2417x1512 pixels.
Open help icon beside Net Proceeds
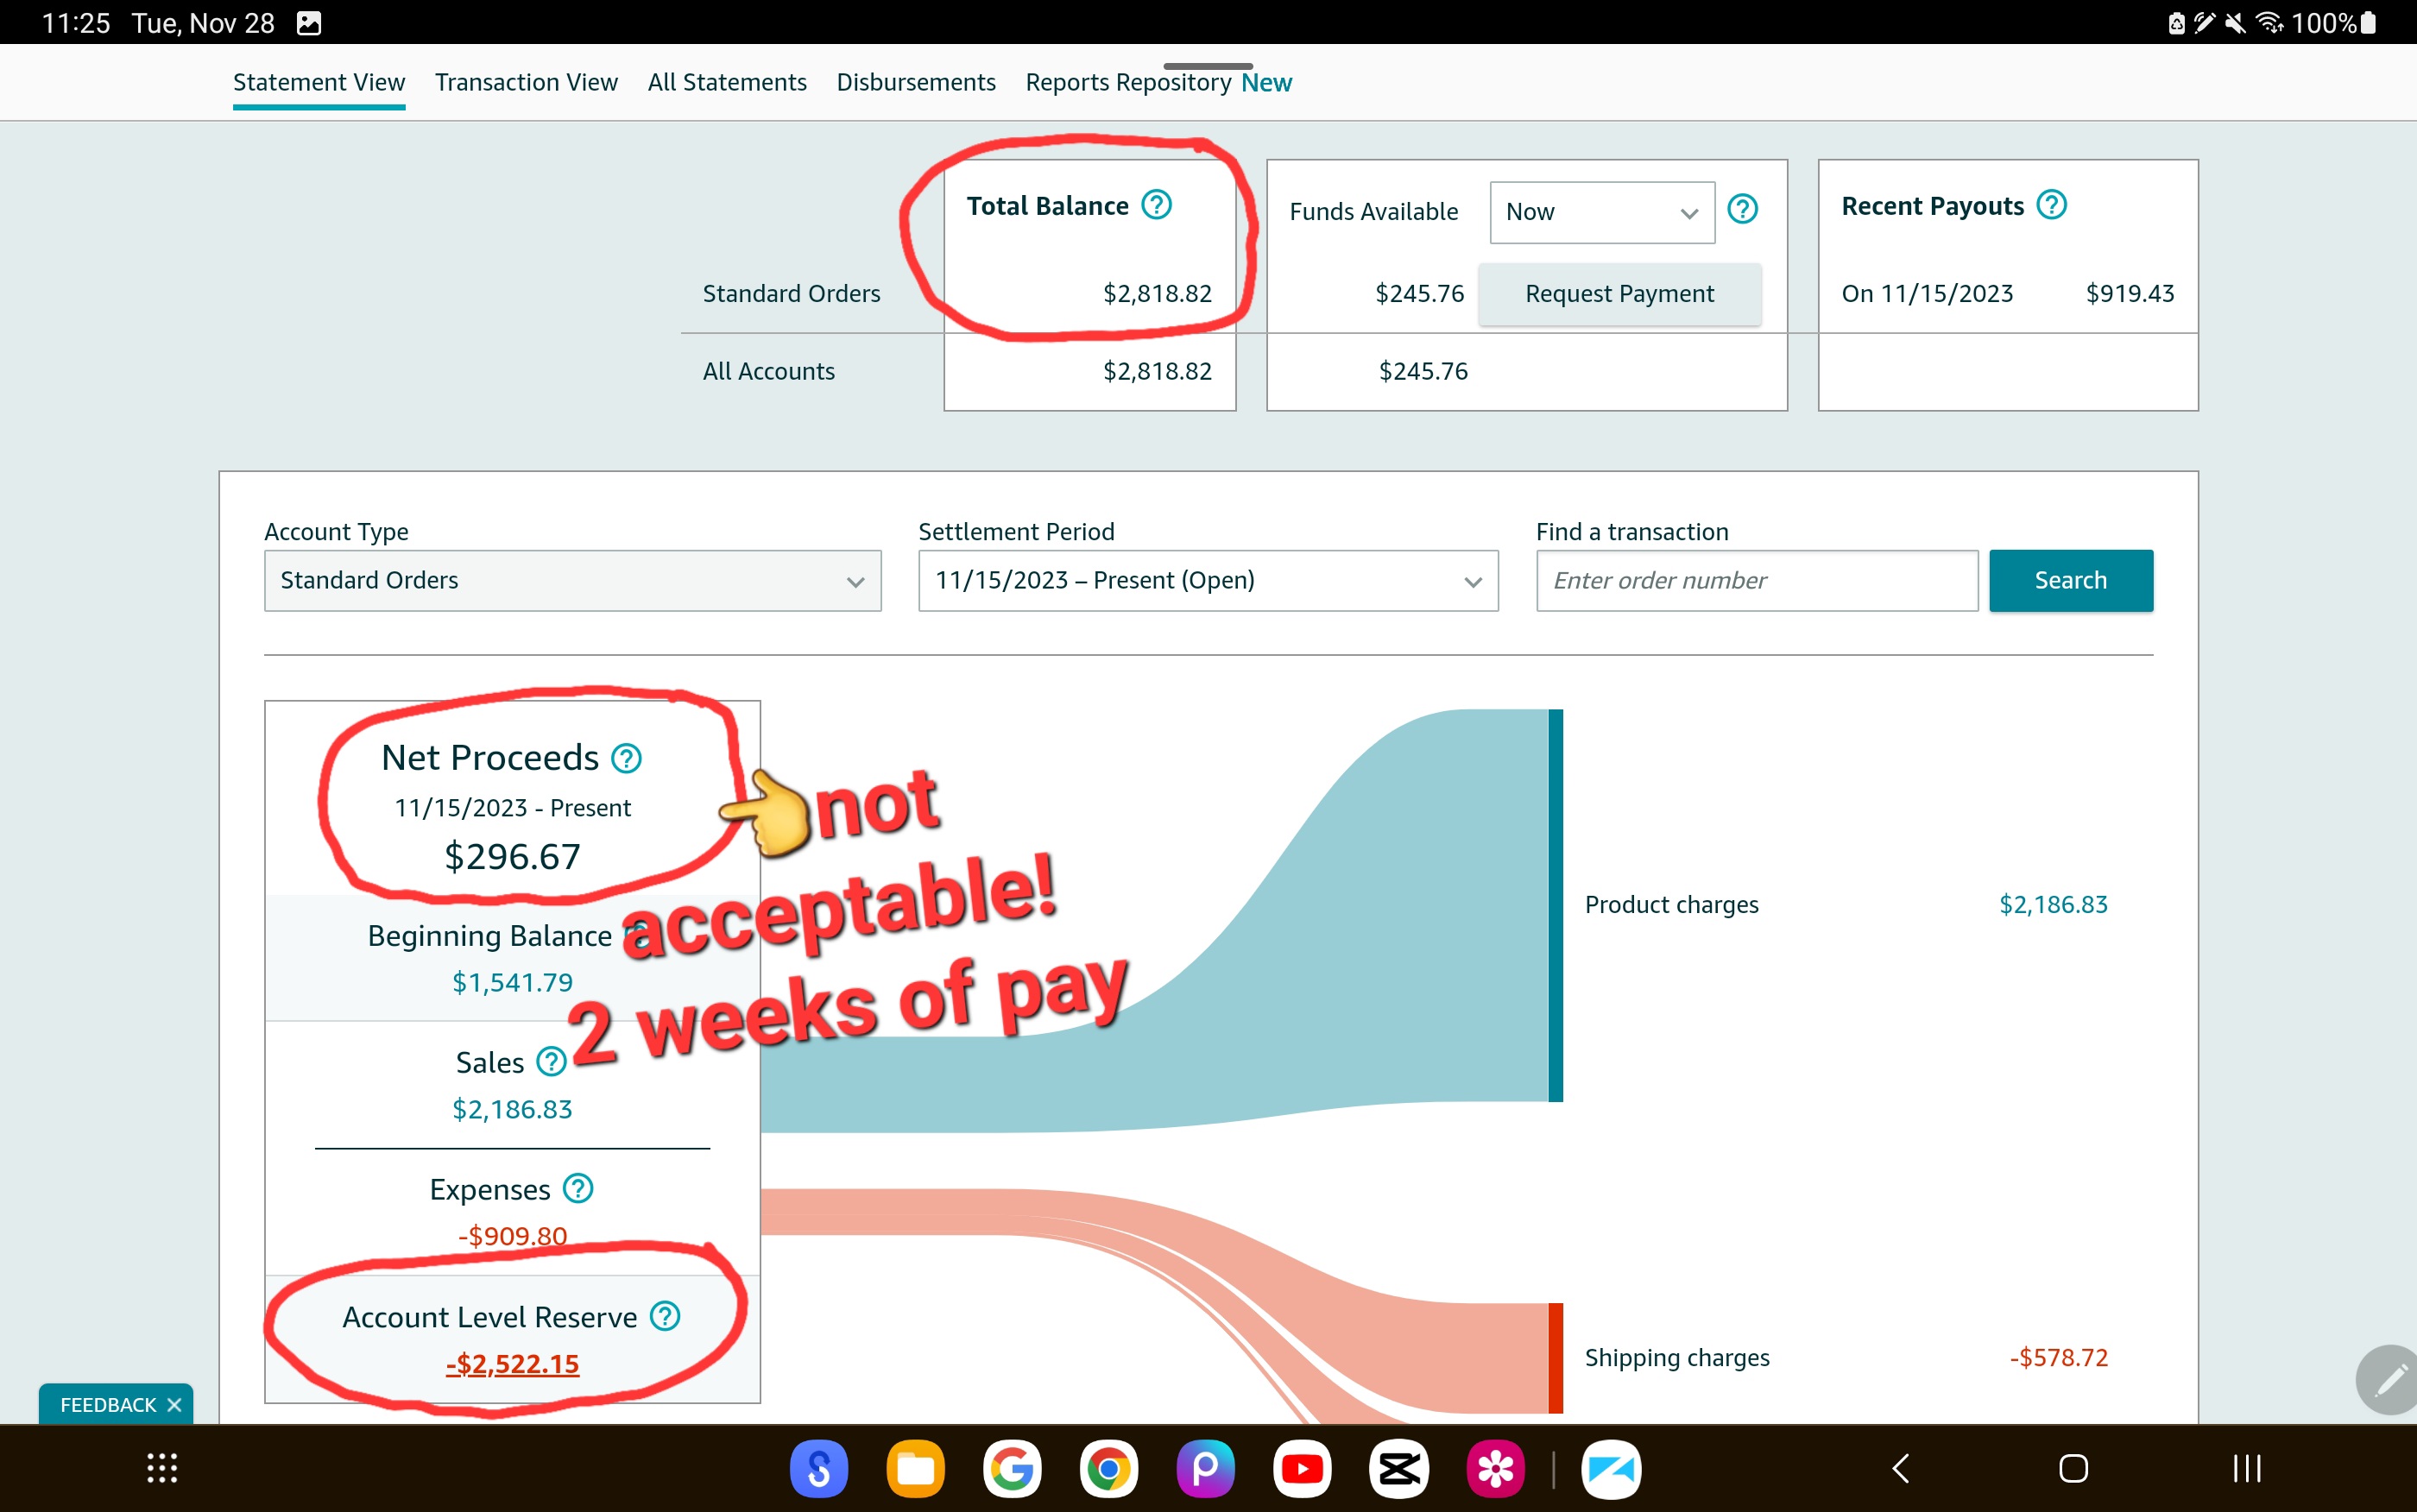point(627,759)
